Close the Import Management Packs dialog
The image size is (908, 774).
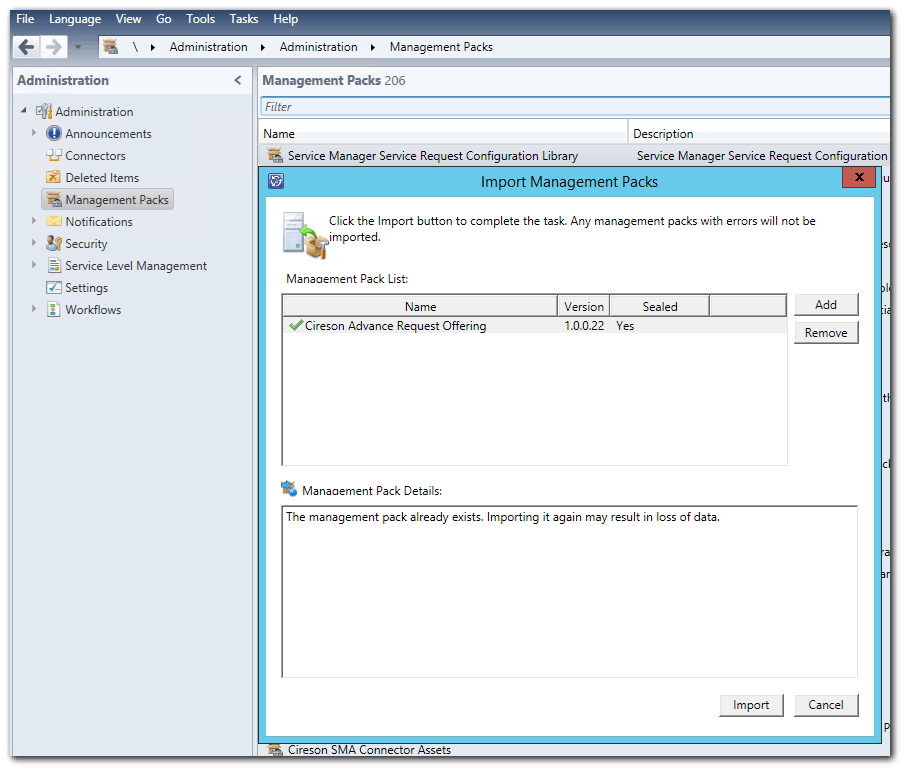point(859,177)
